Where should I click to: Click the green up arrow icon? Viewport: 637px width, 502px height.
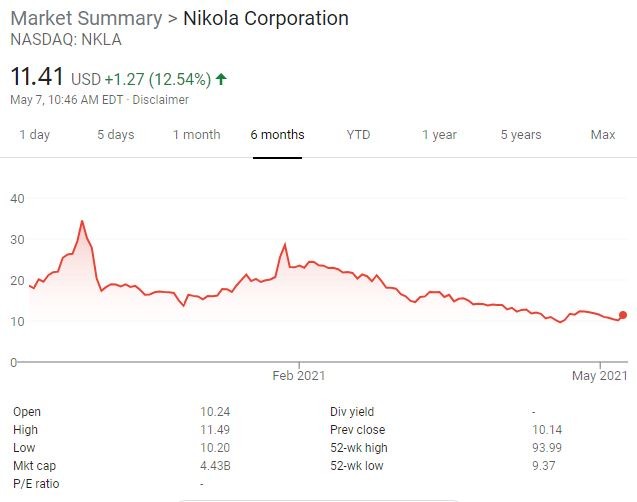pyautogui.click(x=220, y=78)
